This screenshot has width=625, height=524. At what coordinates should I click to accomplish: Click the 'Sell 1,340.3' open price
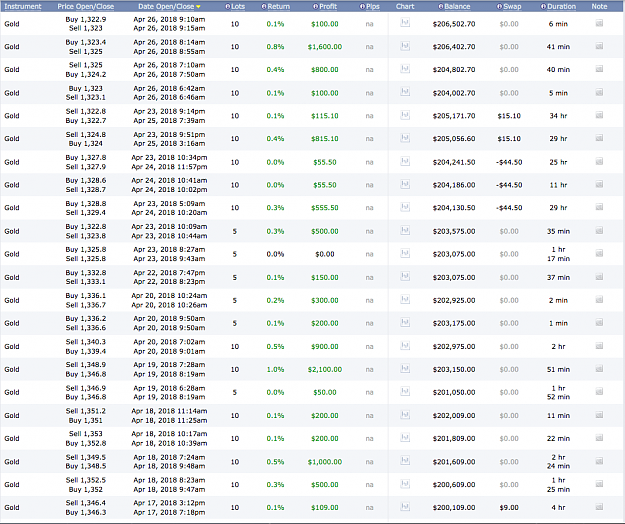[86, 341]
